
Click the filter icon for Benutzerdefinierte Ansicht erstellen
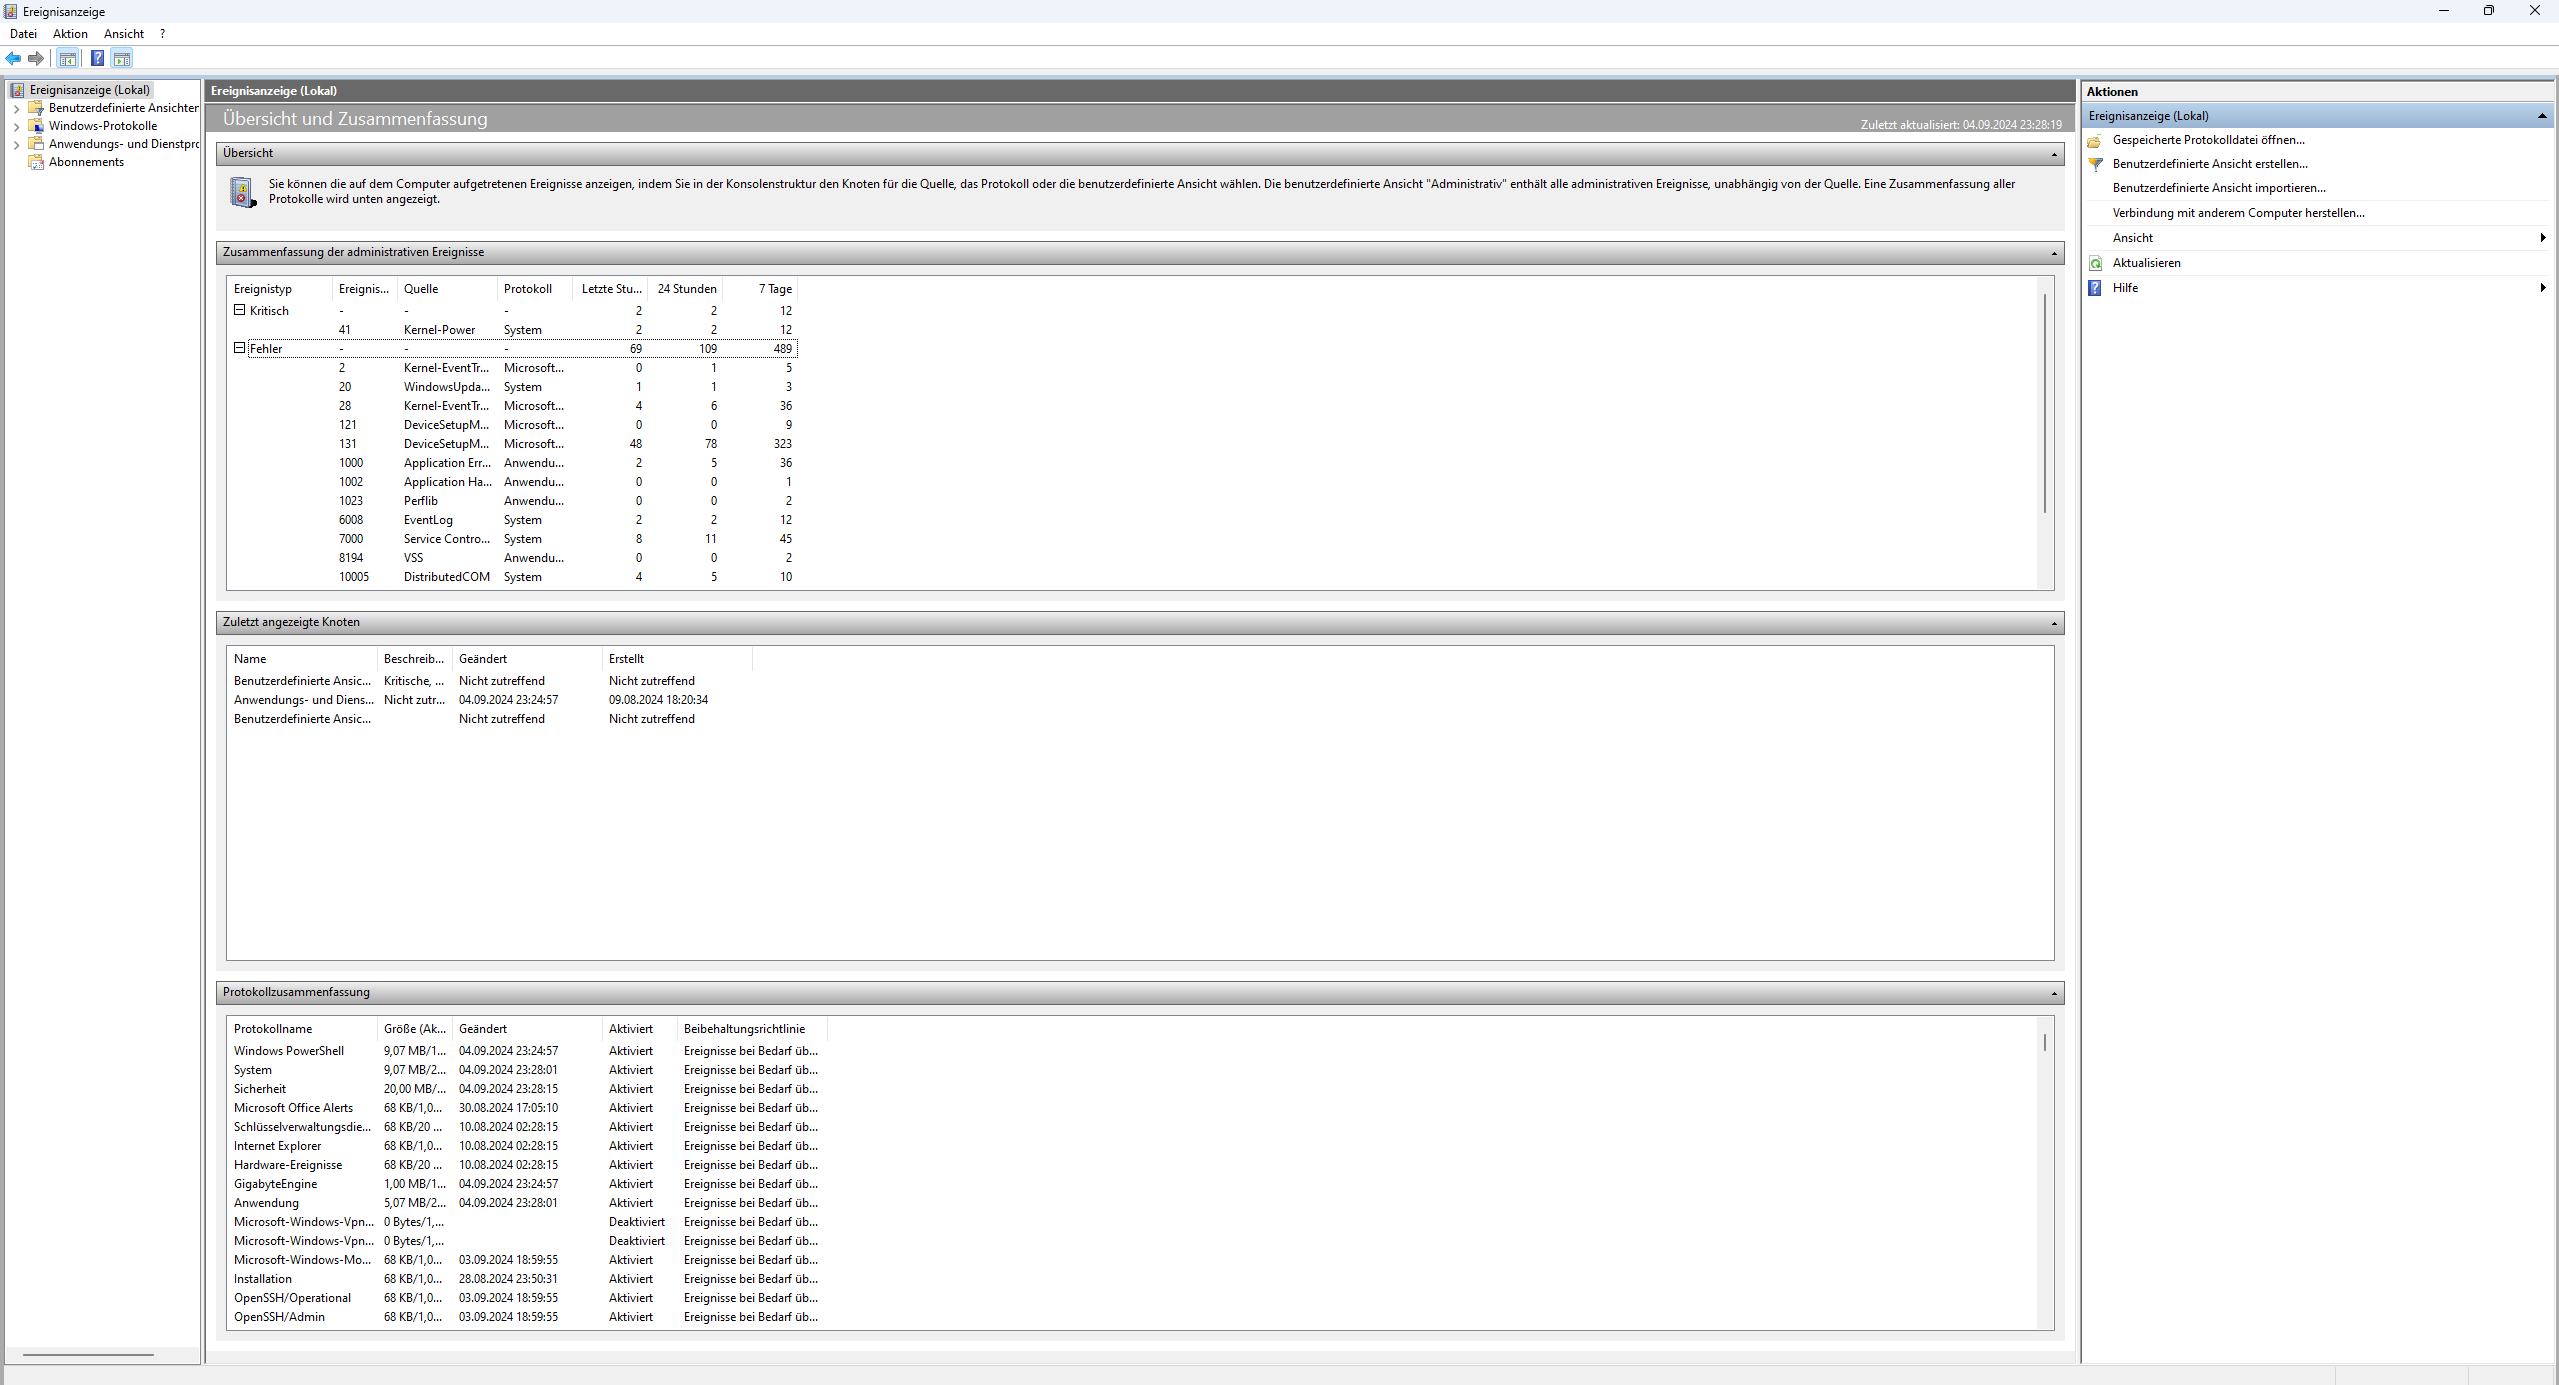[x=2096, y=164]
